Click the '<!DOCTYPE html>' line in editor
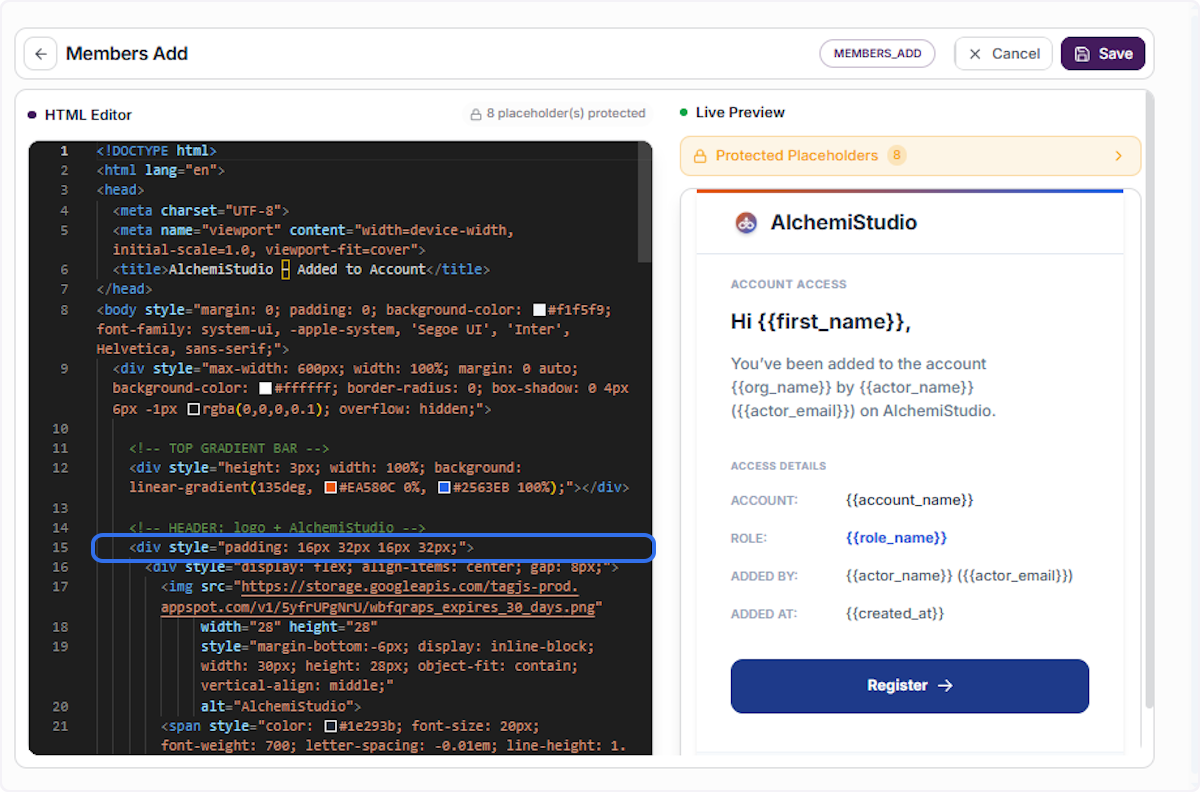The width and height of the screenshot is (1200, 792). pos(157,151)
